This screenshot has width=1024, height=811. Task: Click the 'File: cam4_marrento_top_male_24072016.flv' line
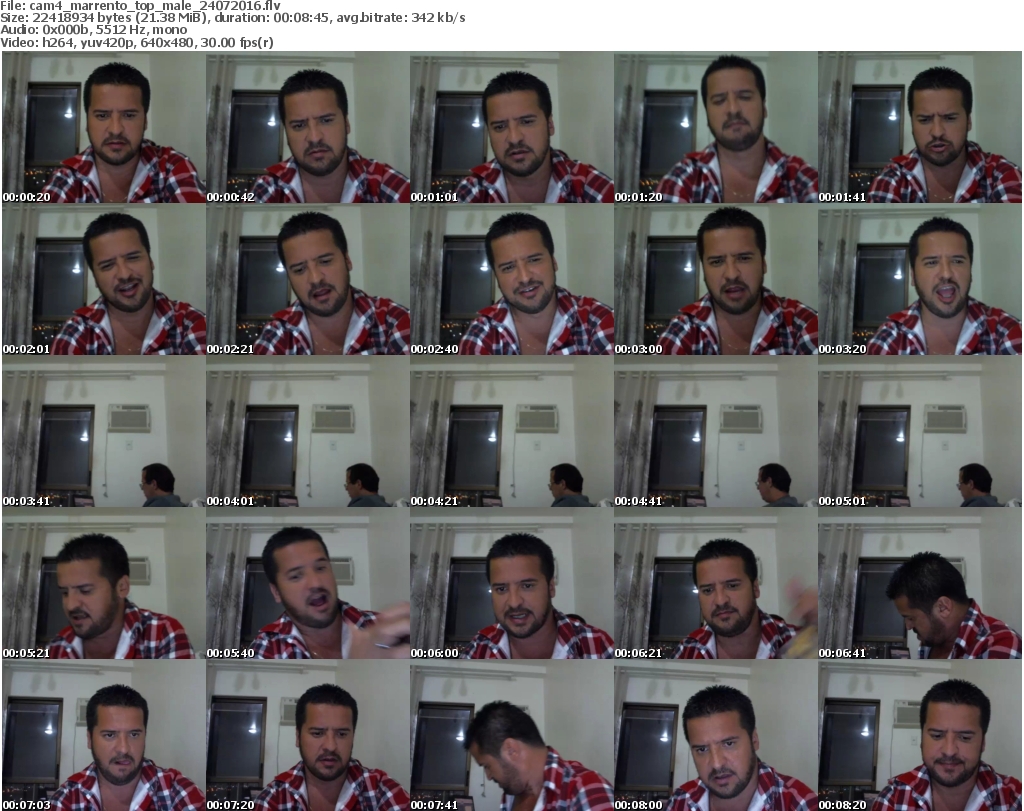[x=140, y=6]
